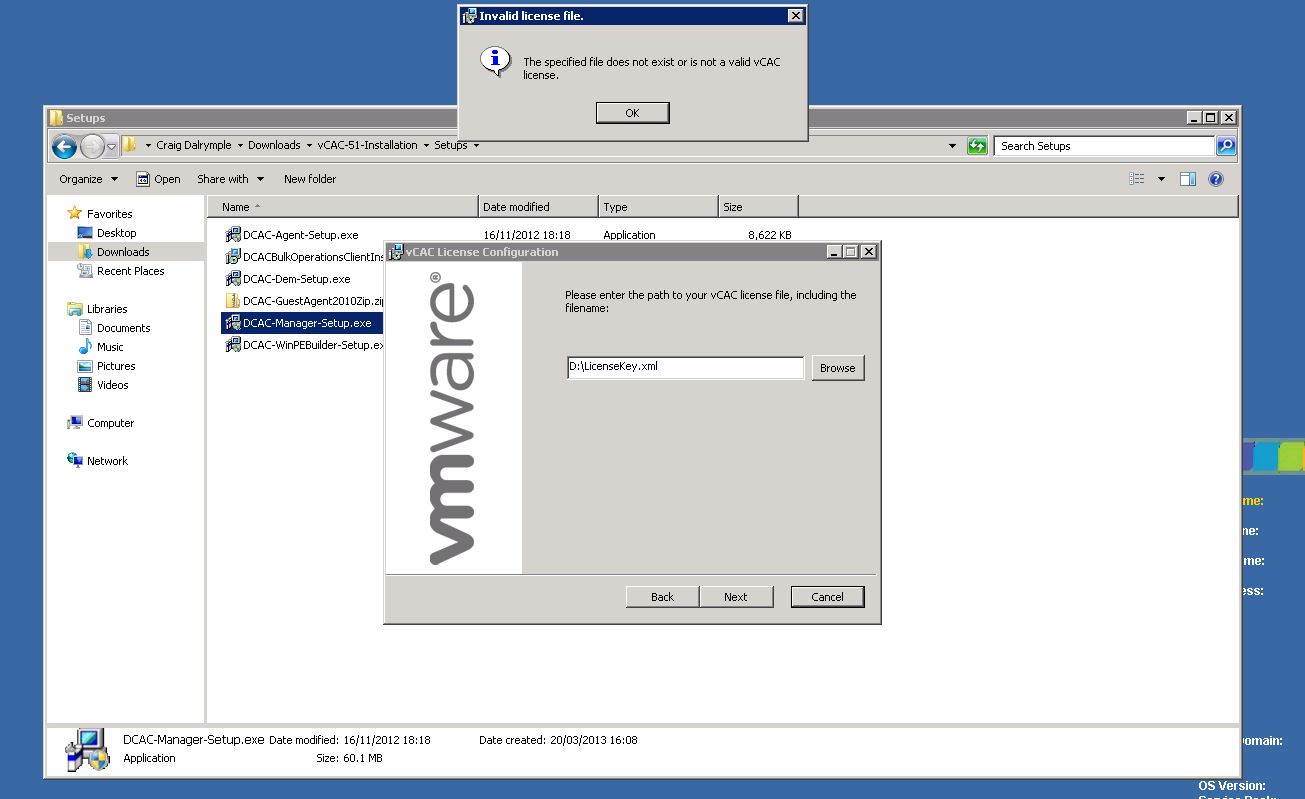Select the Videos library
Image resolution: width=1305 pixels, height=799 pixels.
pyautogui.click(x=112, y=385)
